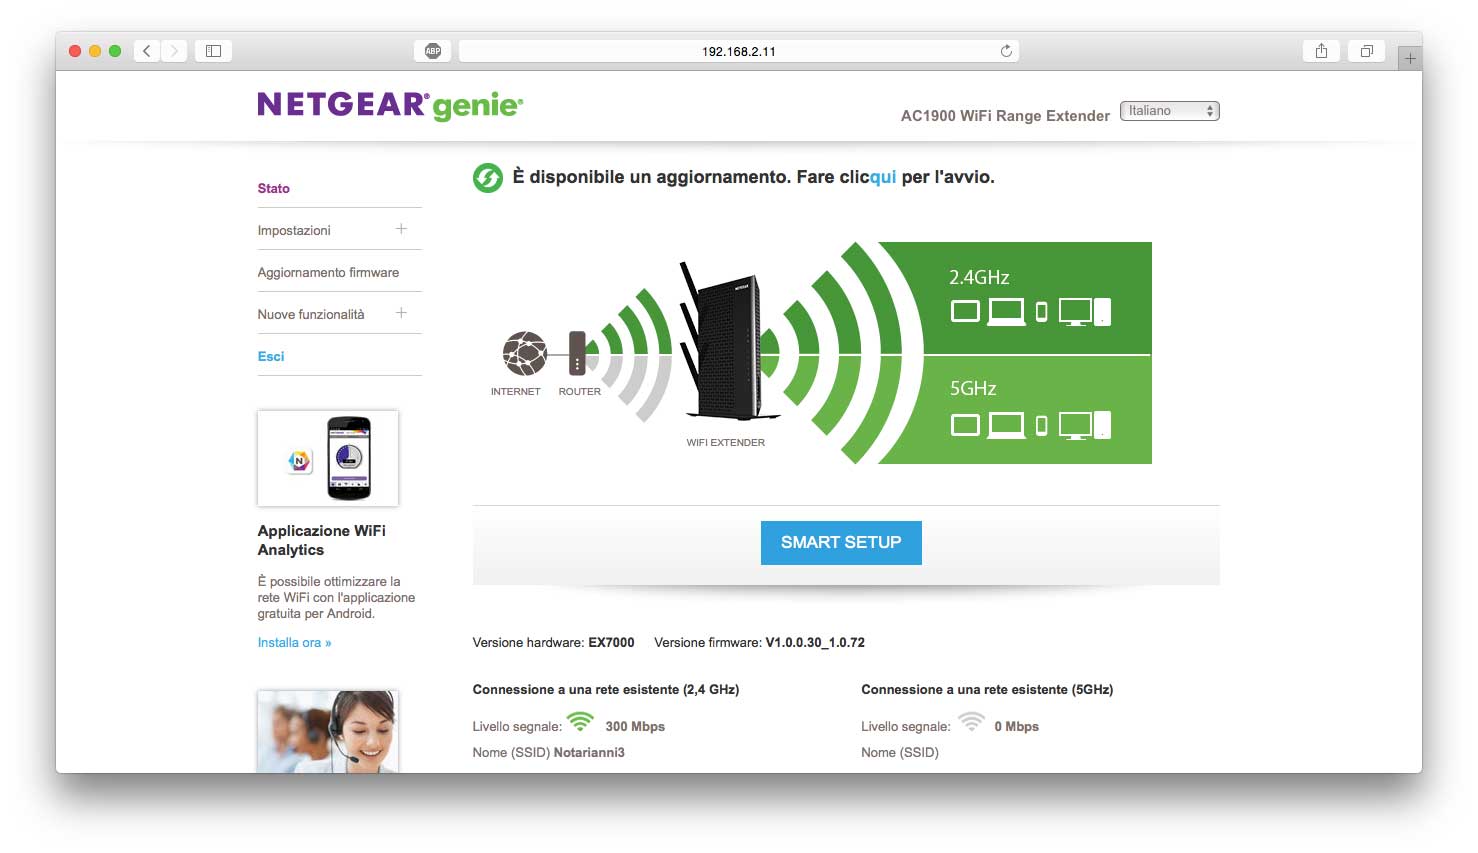1478x853 pixels.
Task: Click the Esci logout link
Action: [x=271, y=356]
